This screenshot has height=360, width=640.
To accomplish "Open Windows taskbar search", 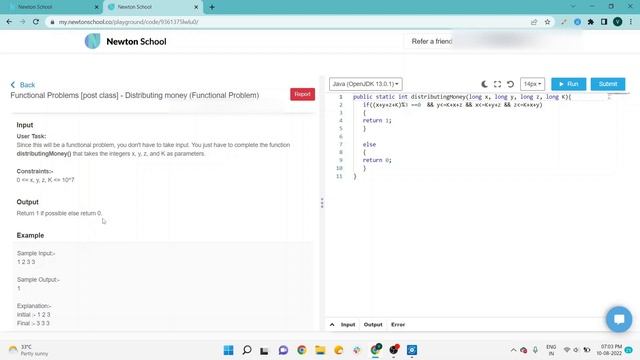I will point(247,350).
